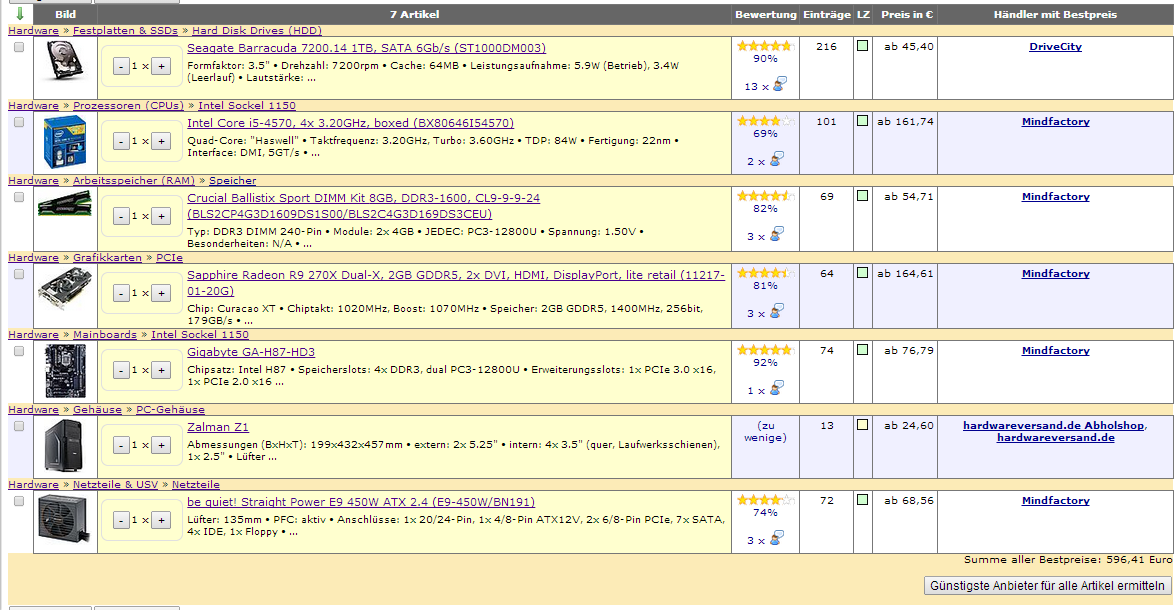The width and height of the screenshot is (1175, 610).
Task: Sort by Einträge column header
Action: pos(827,14)
